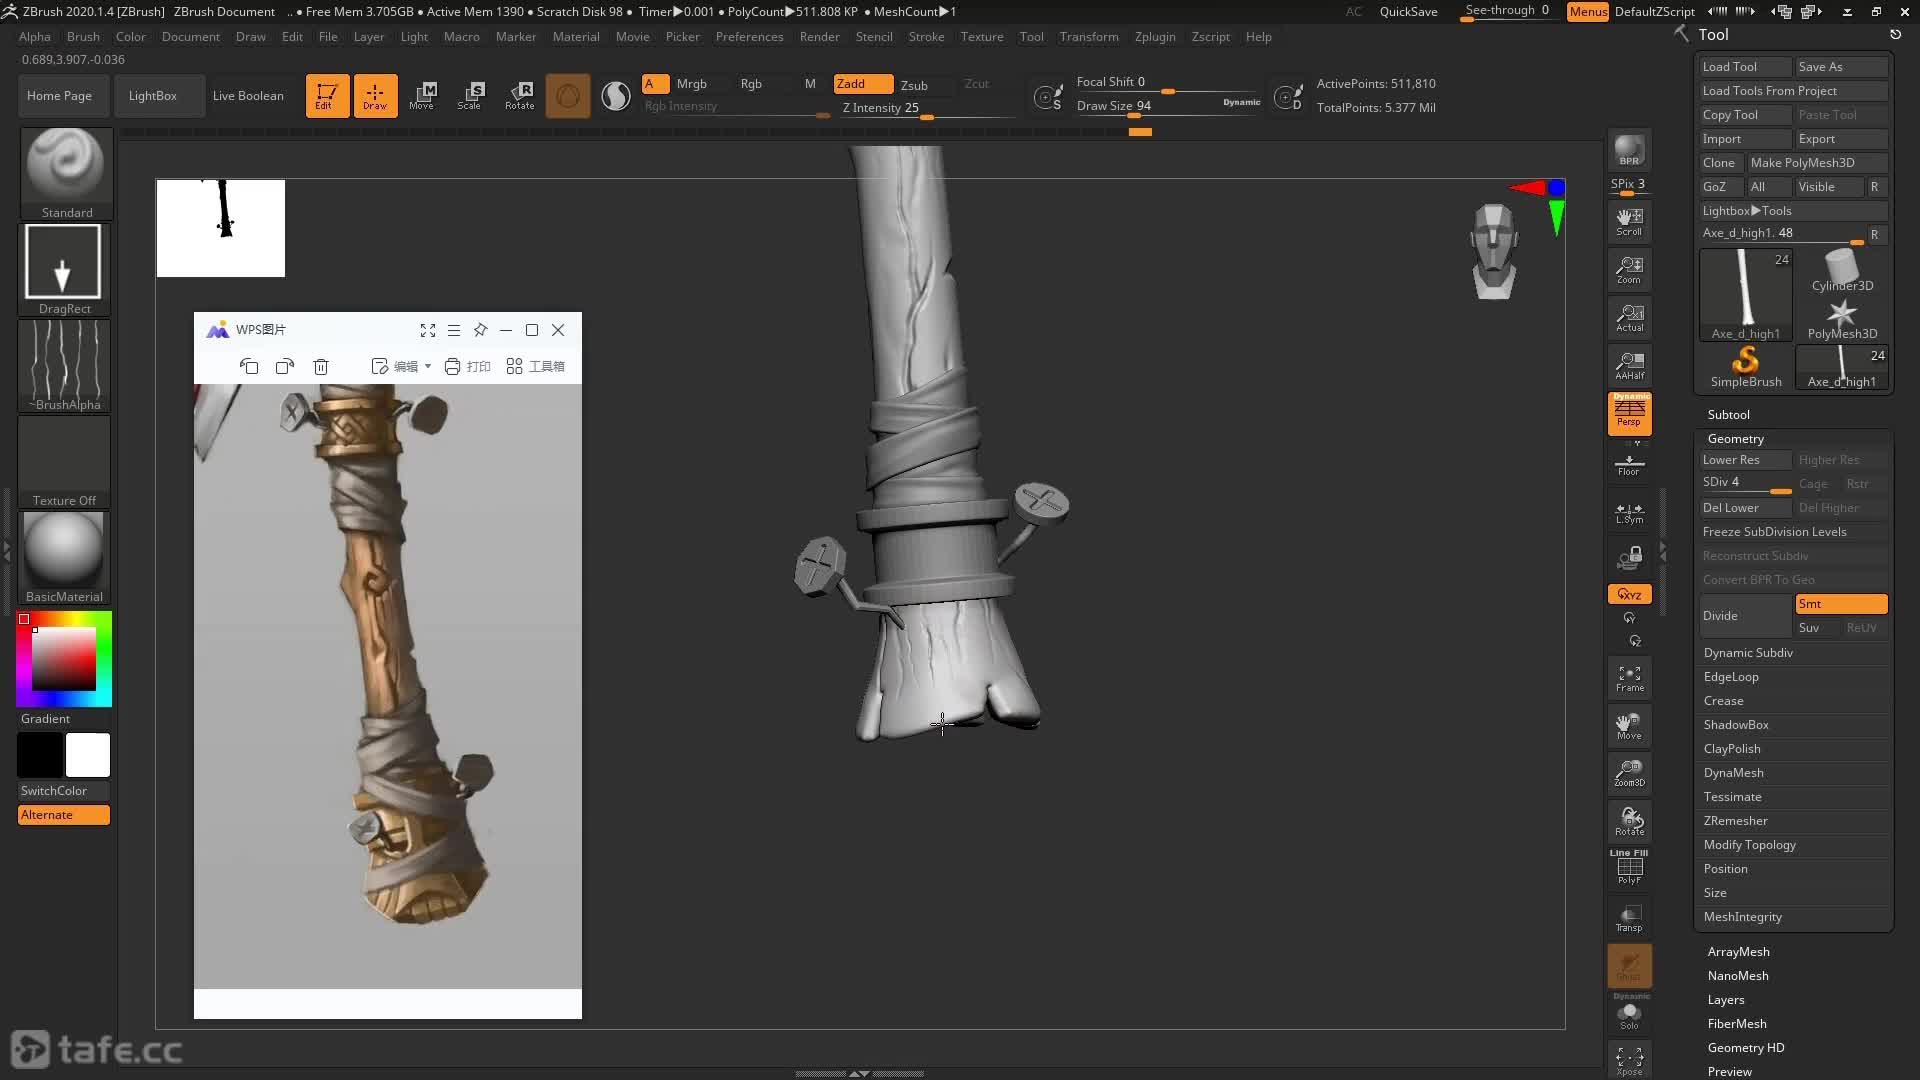Screen dimensions: 1920x1080
Task: Click the Actual size icon
Action: tap(1629, 318)
